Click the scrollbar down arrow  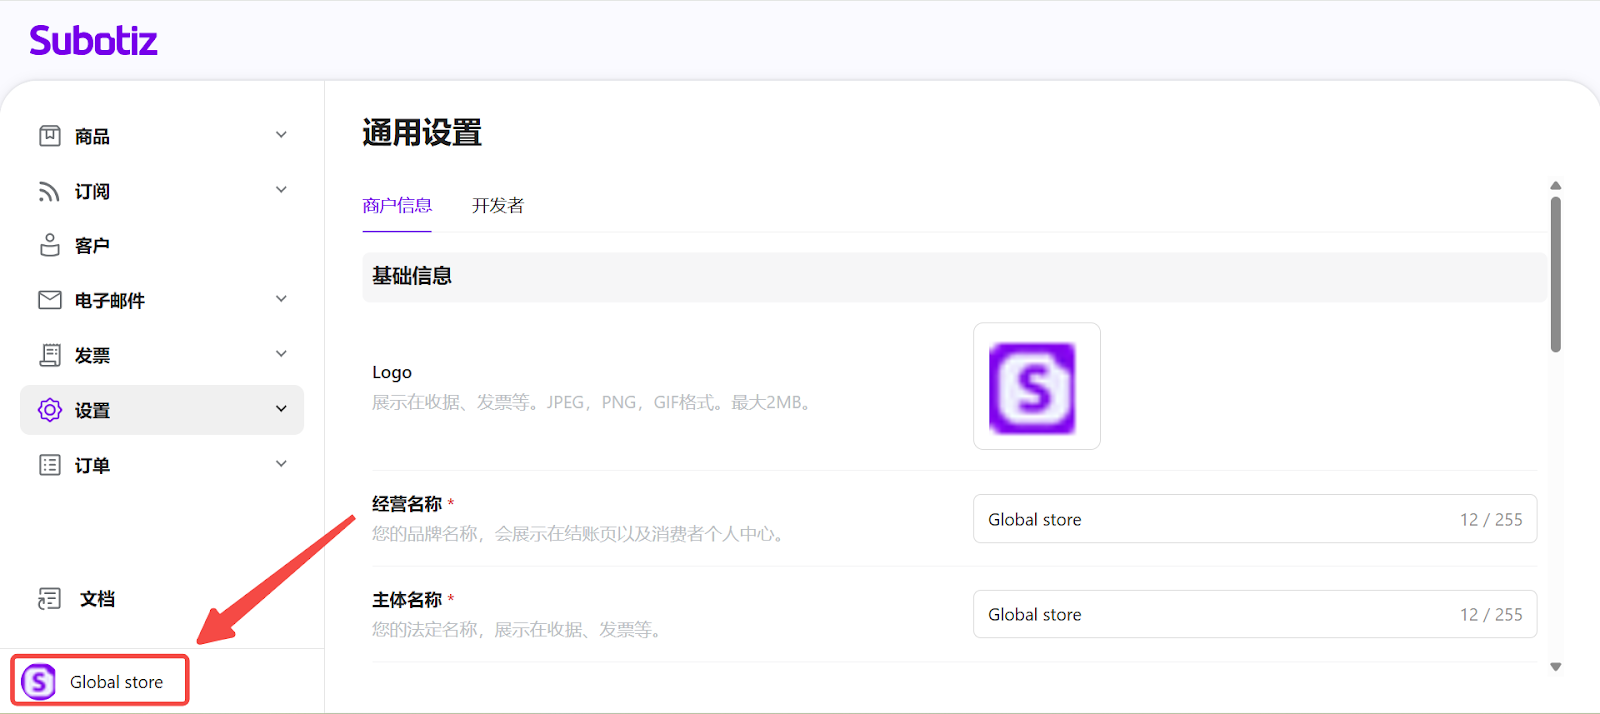tap(1555, 667)
